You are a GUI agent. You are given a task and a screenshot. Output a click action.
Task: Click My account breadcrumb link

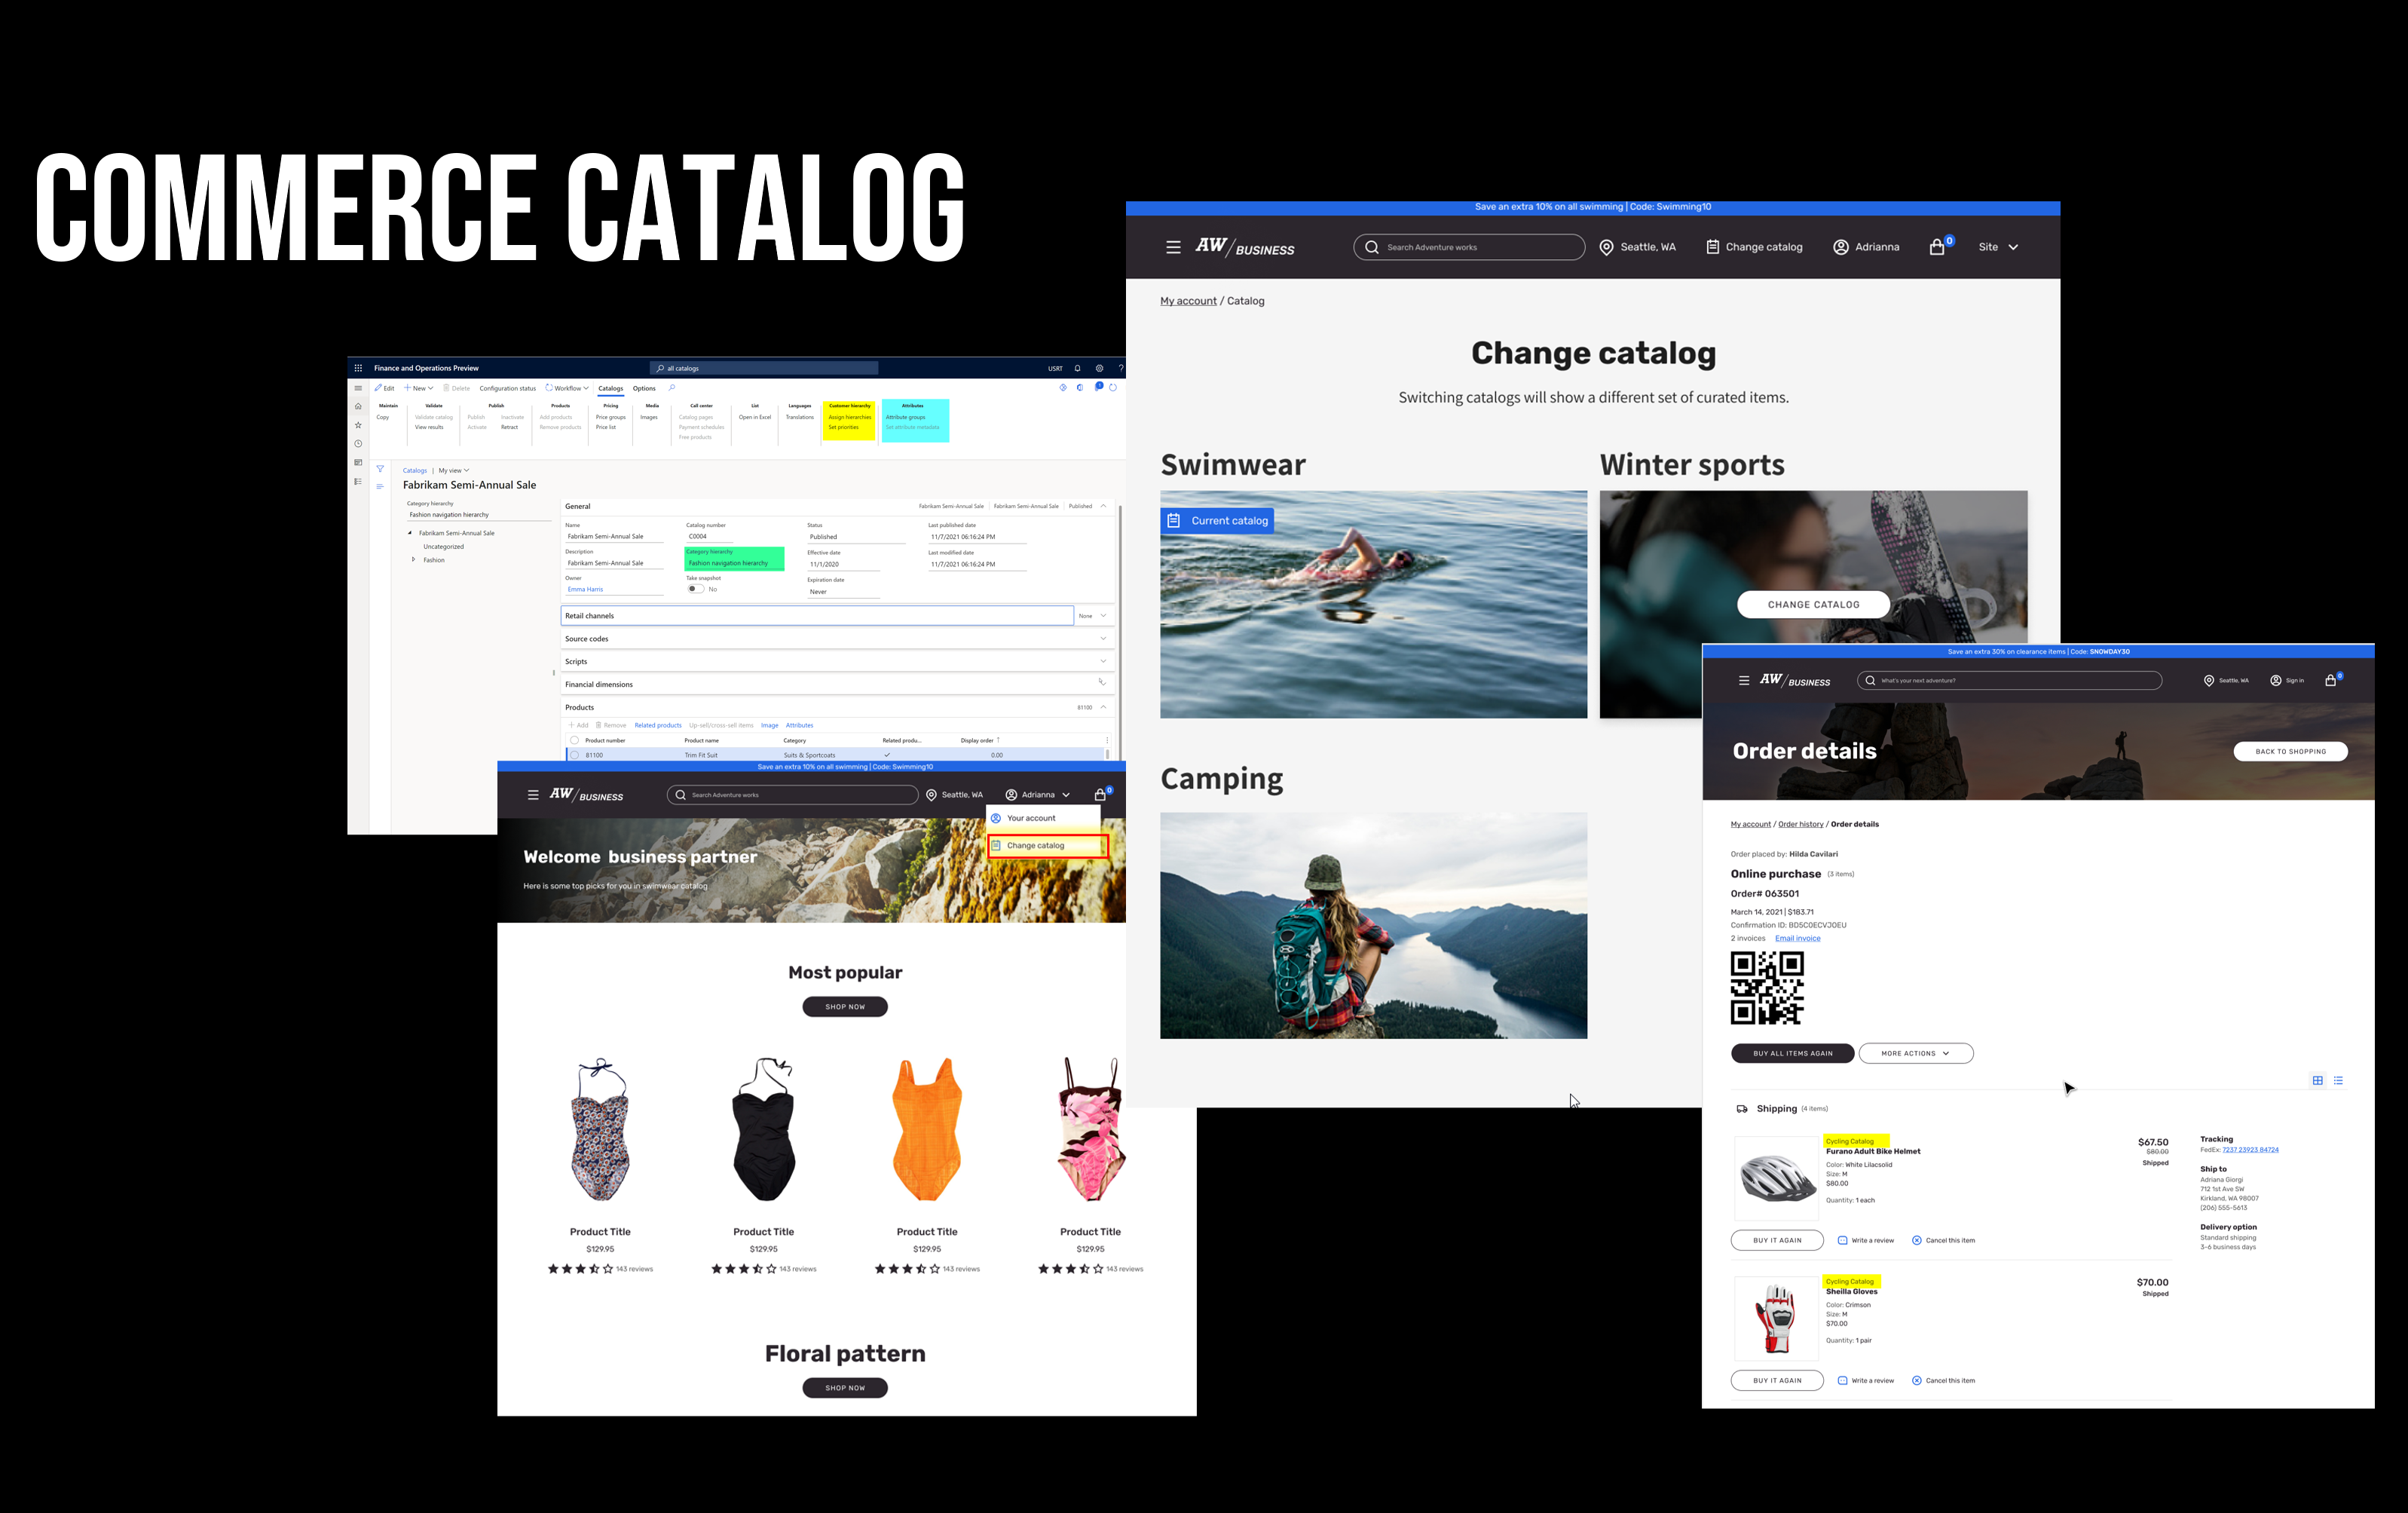tap(1192, 300)
